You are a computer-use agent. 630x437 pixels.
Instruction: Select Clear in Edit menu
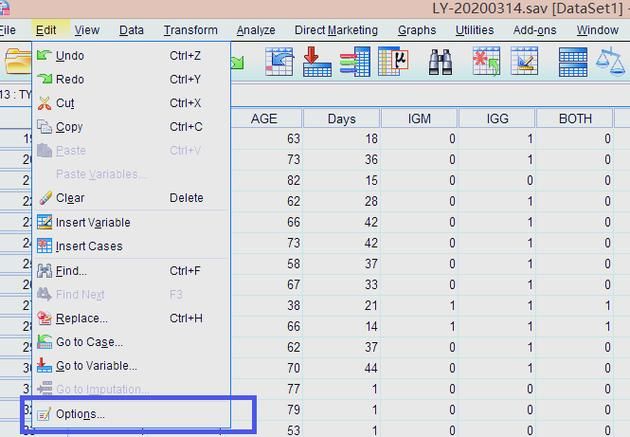131,198
